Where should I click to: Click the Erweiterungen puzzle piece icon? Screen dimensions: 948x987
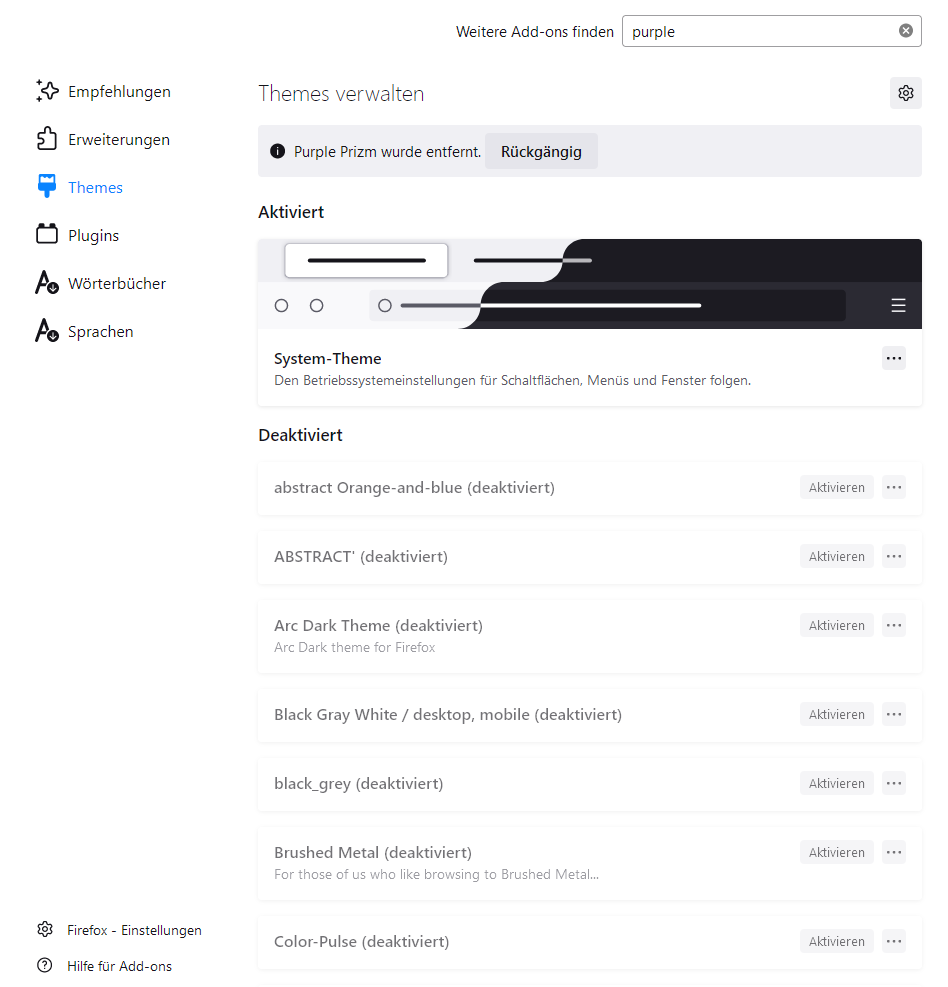point(47,139)
